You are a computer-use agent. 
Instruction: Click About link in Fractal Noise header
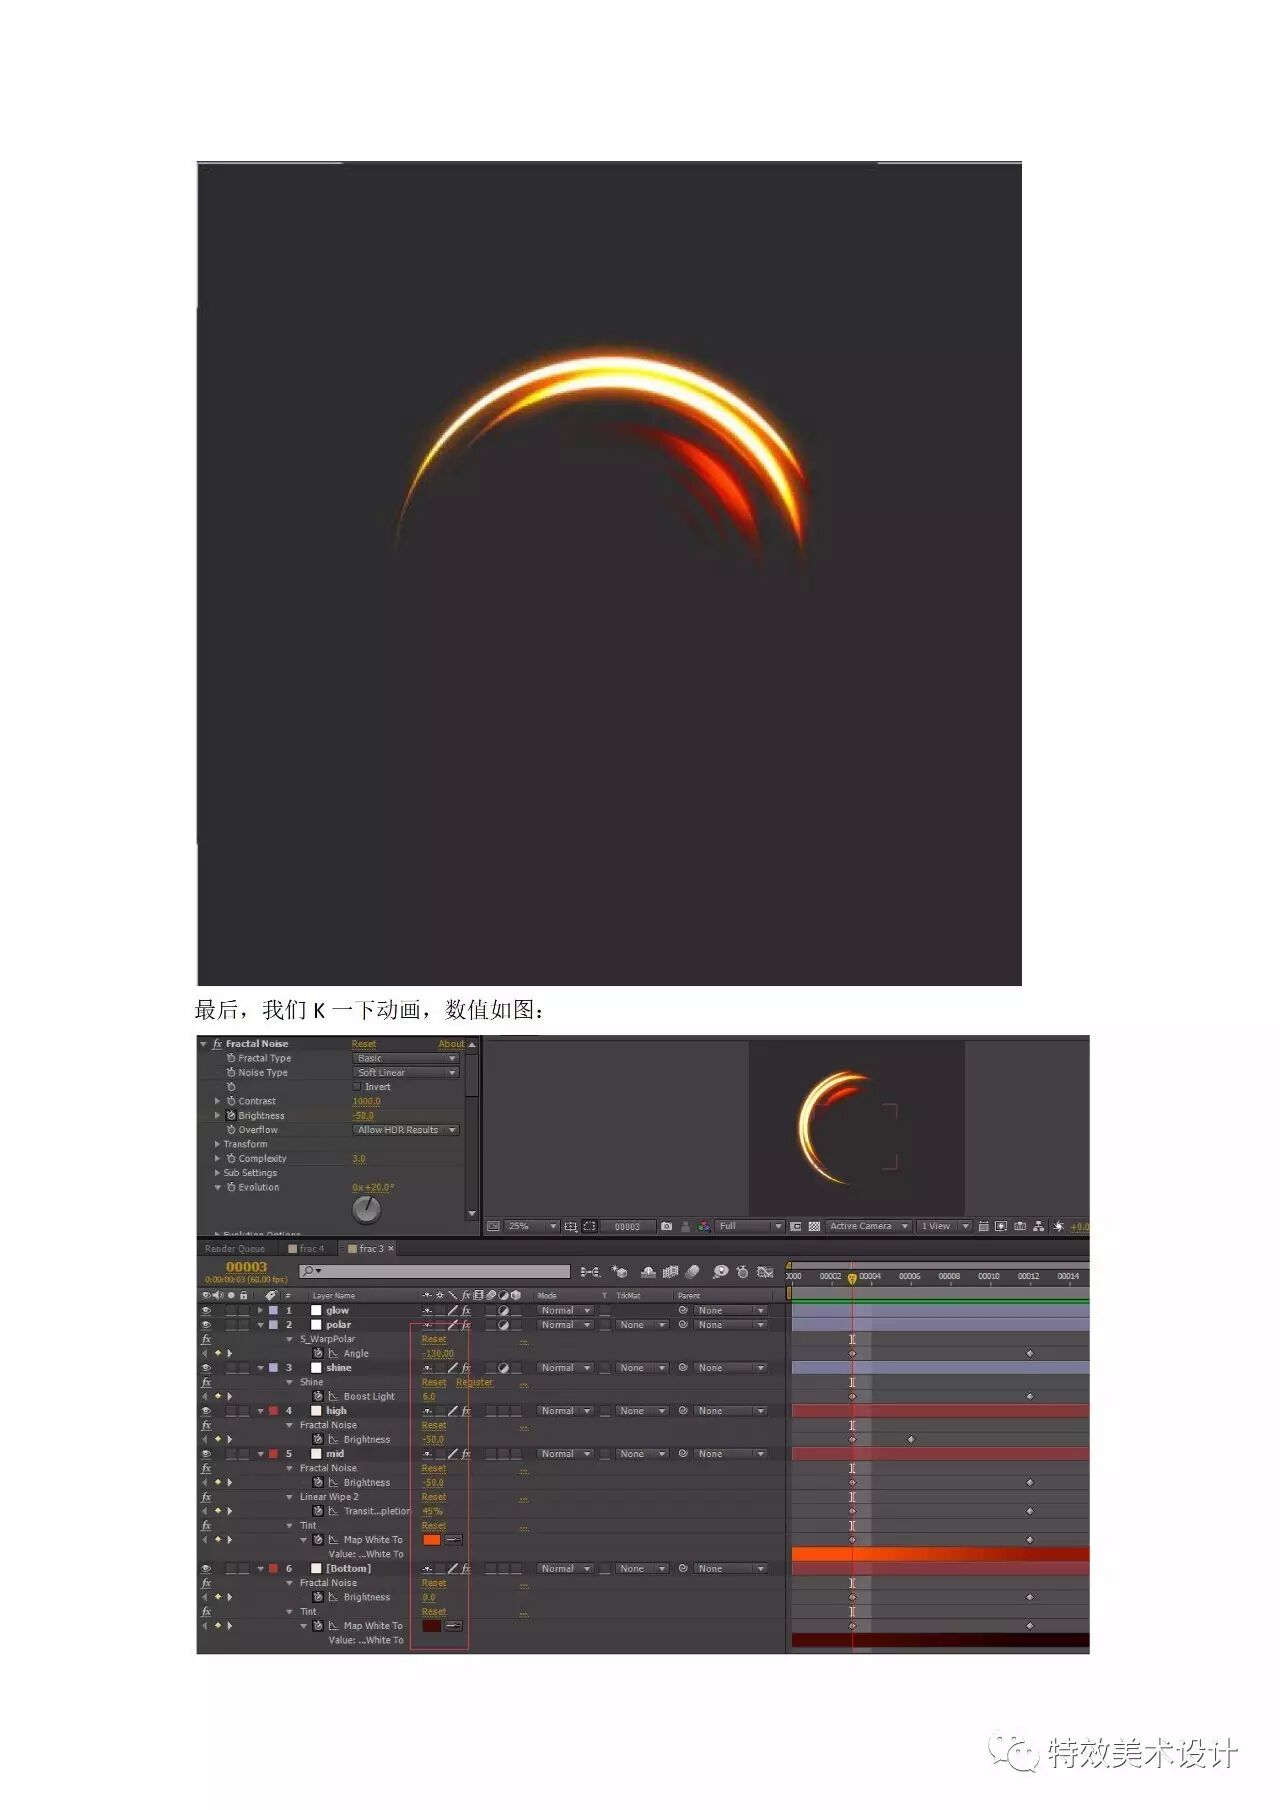point(451,1044)
